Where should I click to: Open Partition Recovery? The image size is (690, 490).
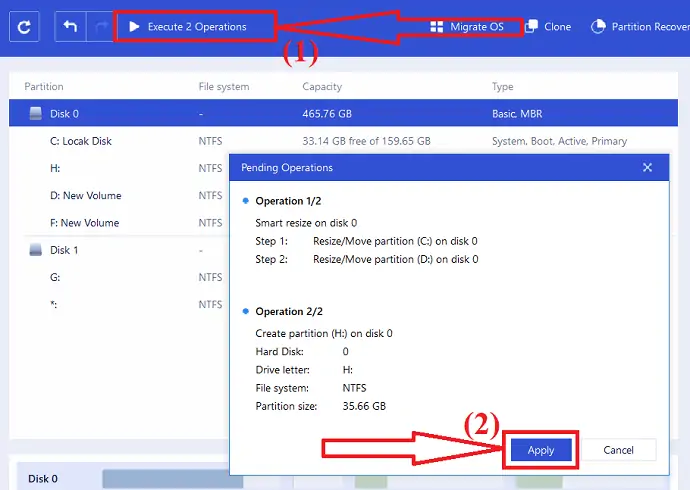(640, 27)
